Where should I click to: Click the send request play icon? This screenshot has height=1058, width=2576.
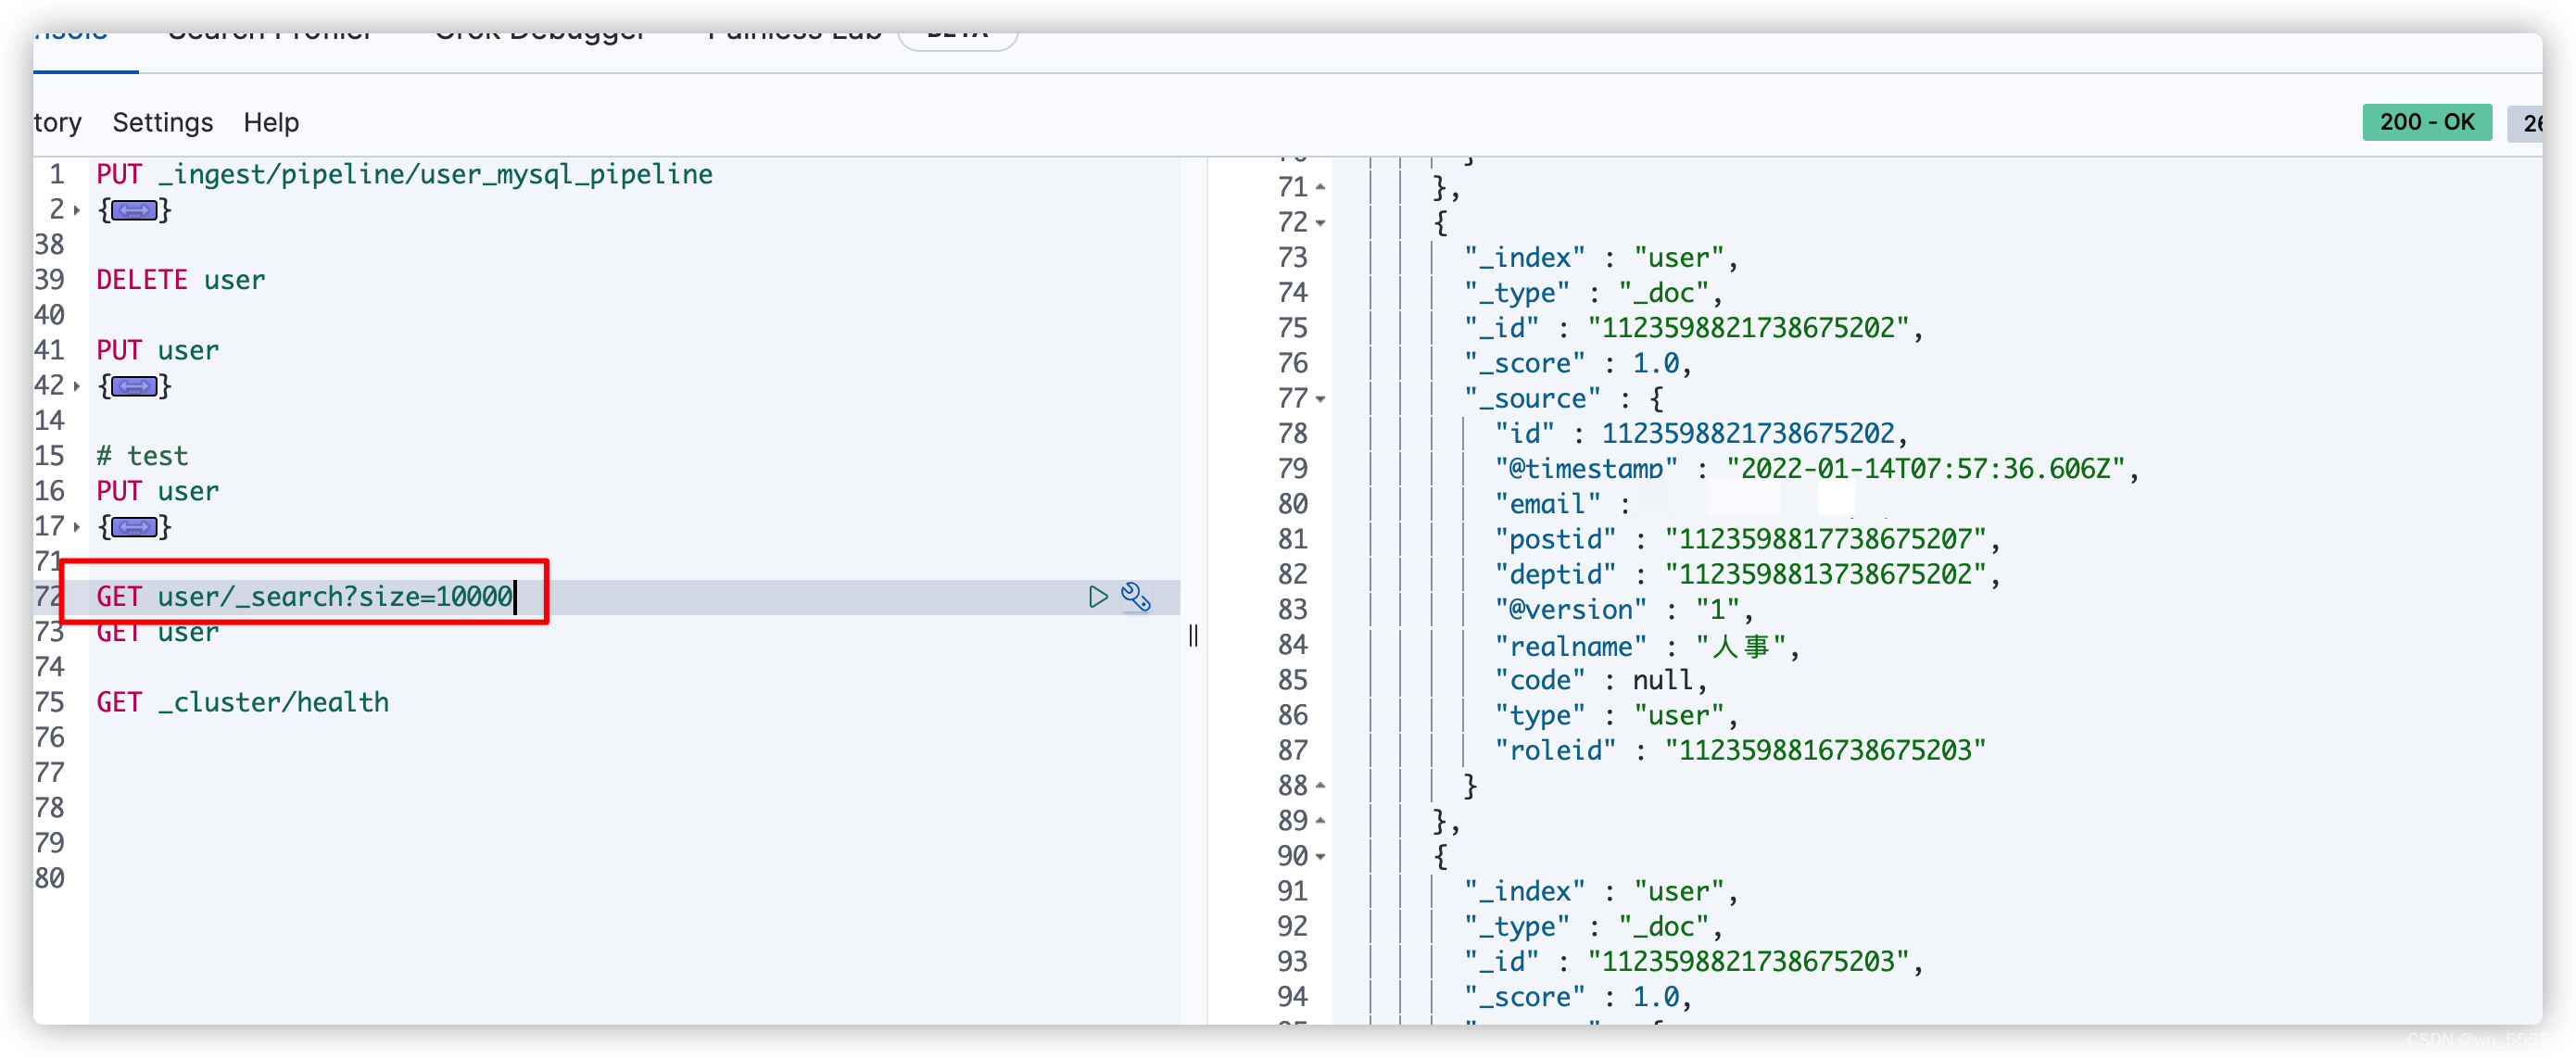(x=1098, y=597)
